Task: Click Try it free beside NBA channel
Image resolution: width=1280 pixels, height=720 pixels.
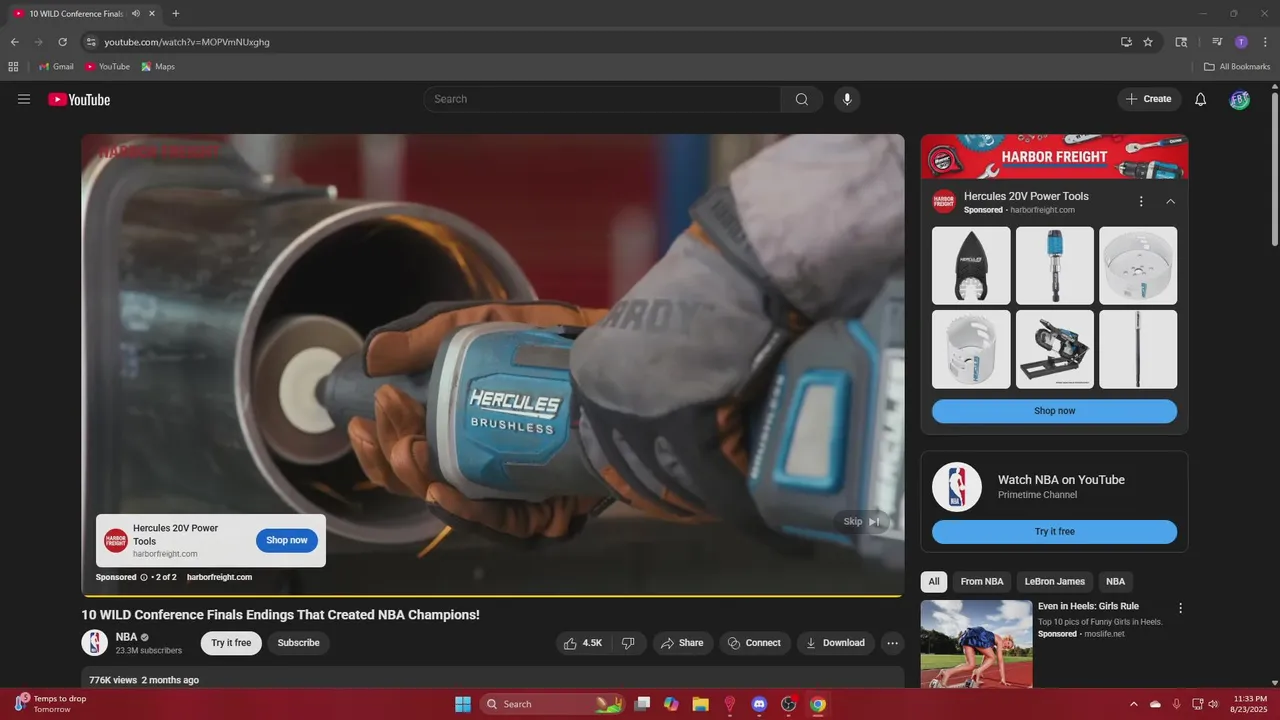Action: [231, 643]
